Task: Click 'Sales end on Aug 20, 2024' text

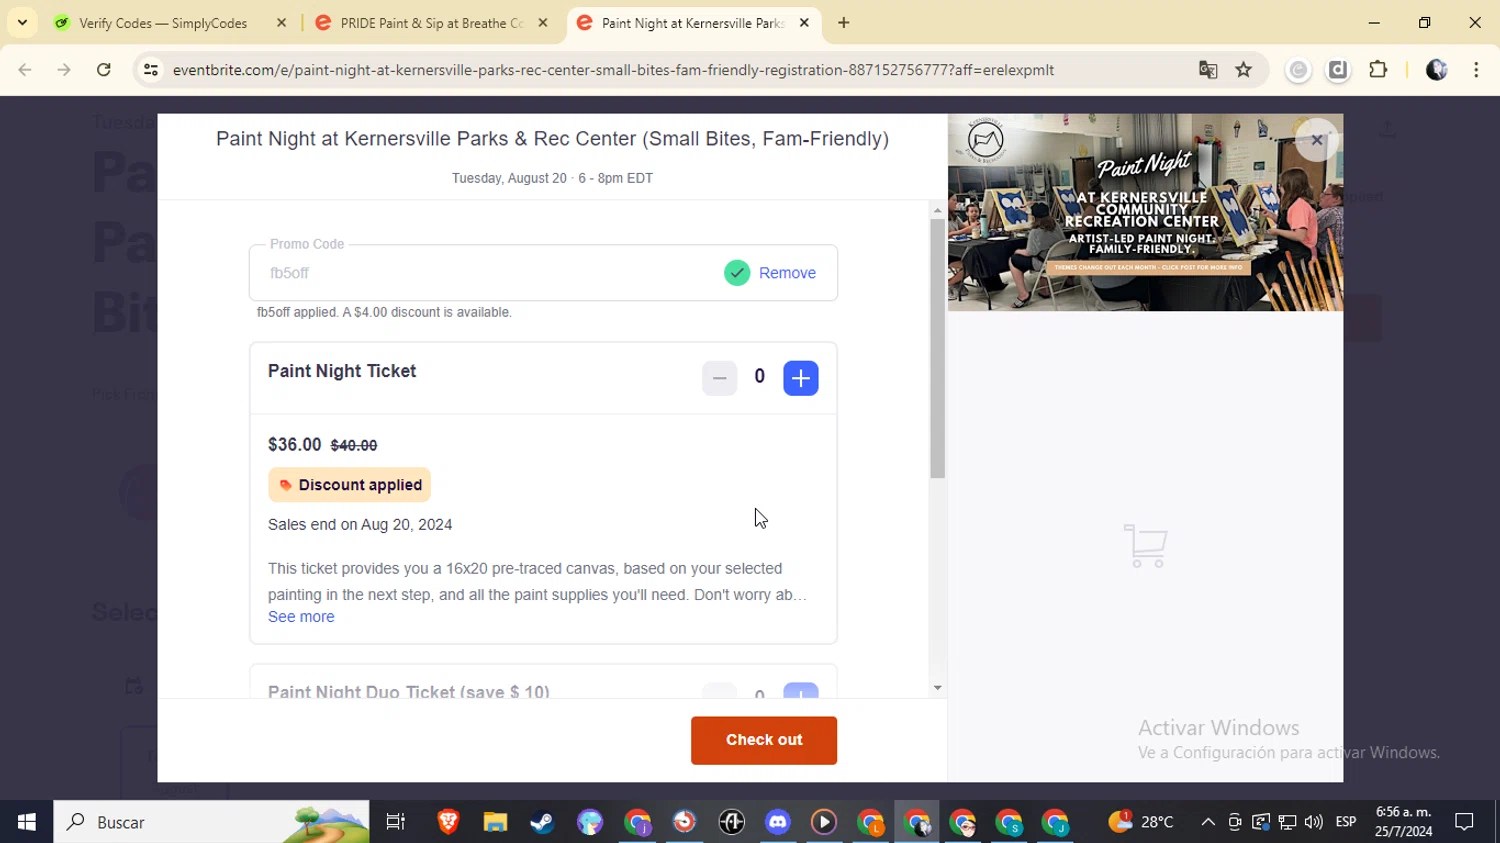Action: point(360,525)
